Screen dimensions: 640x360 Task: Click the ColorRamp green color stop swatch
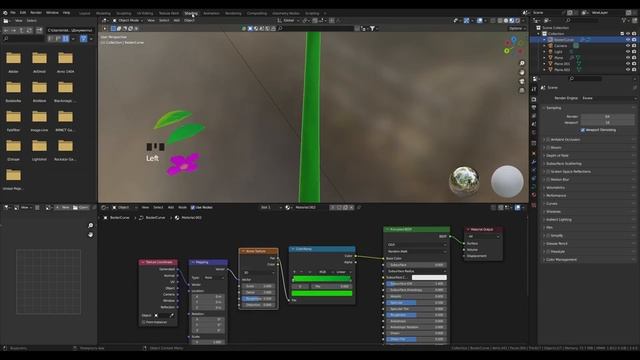tap(322, 293)
